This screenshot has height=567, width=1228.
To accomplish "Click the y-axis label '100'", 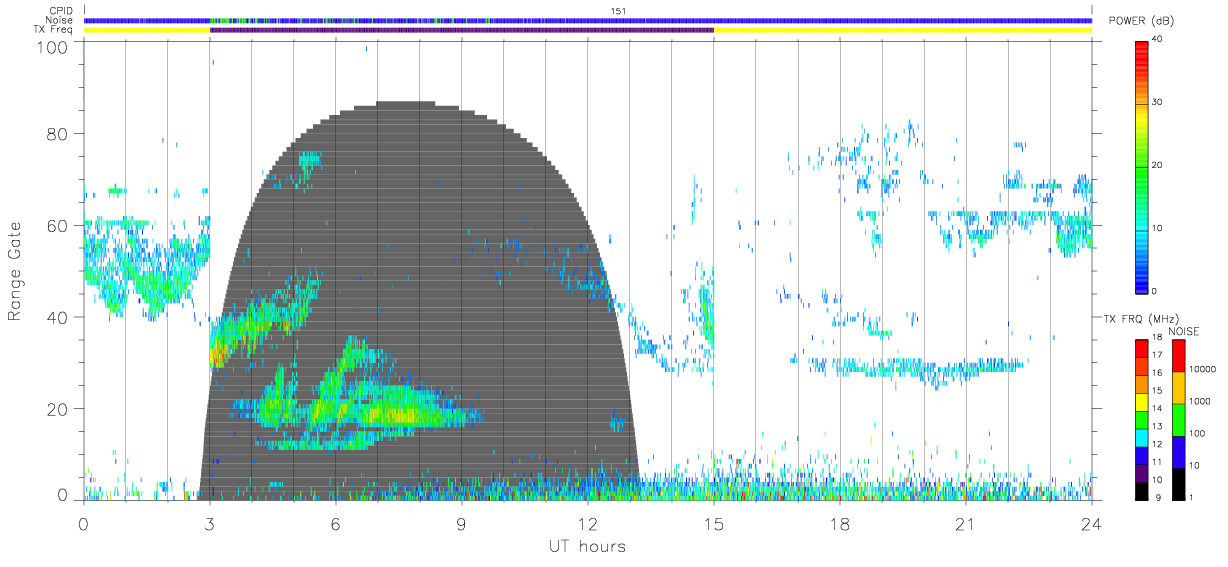I will click(54, 47).
